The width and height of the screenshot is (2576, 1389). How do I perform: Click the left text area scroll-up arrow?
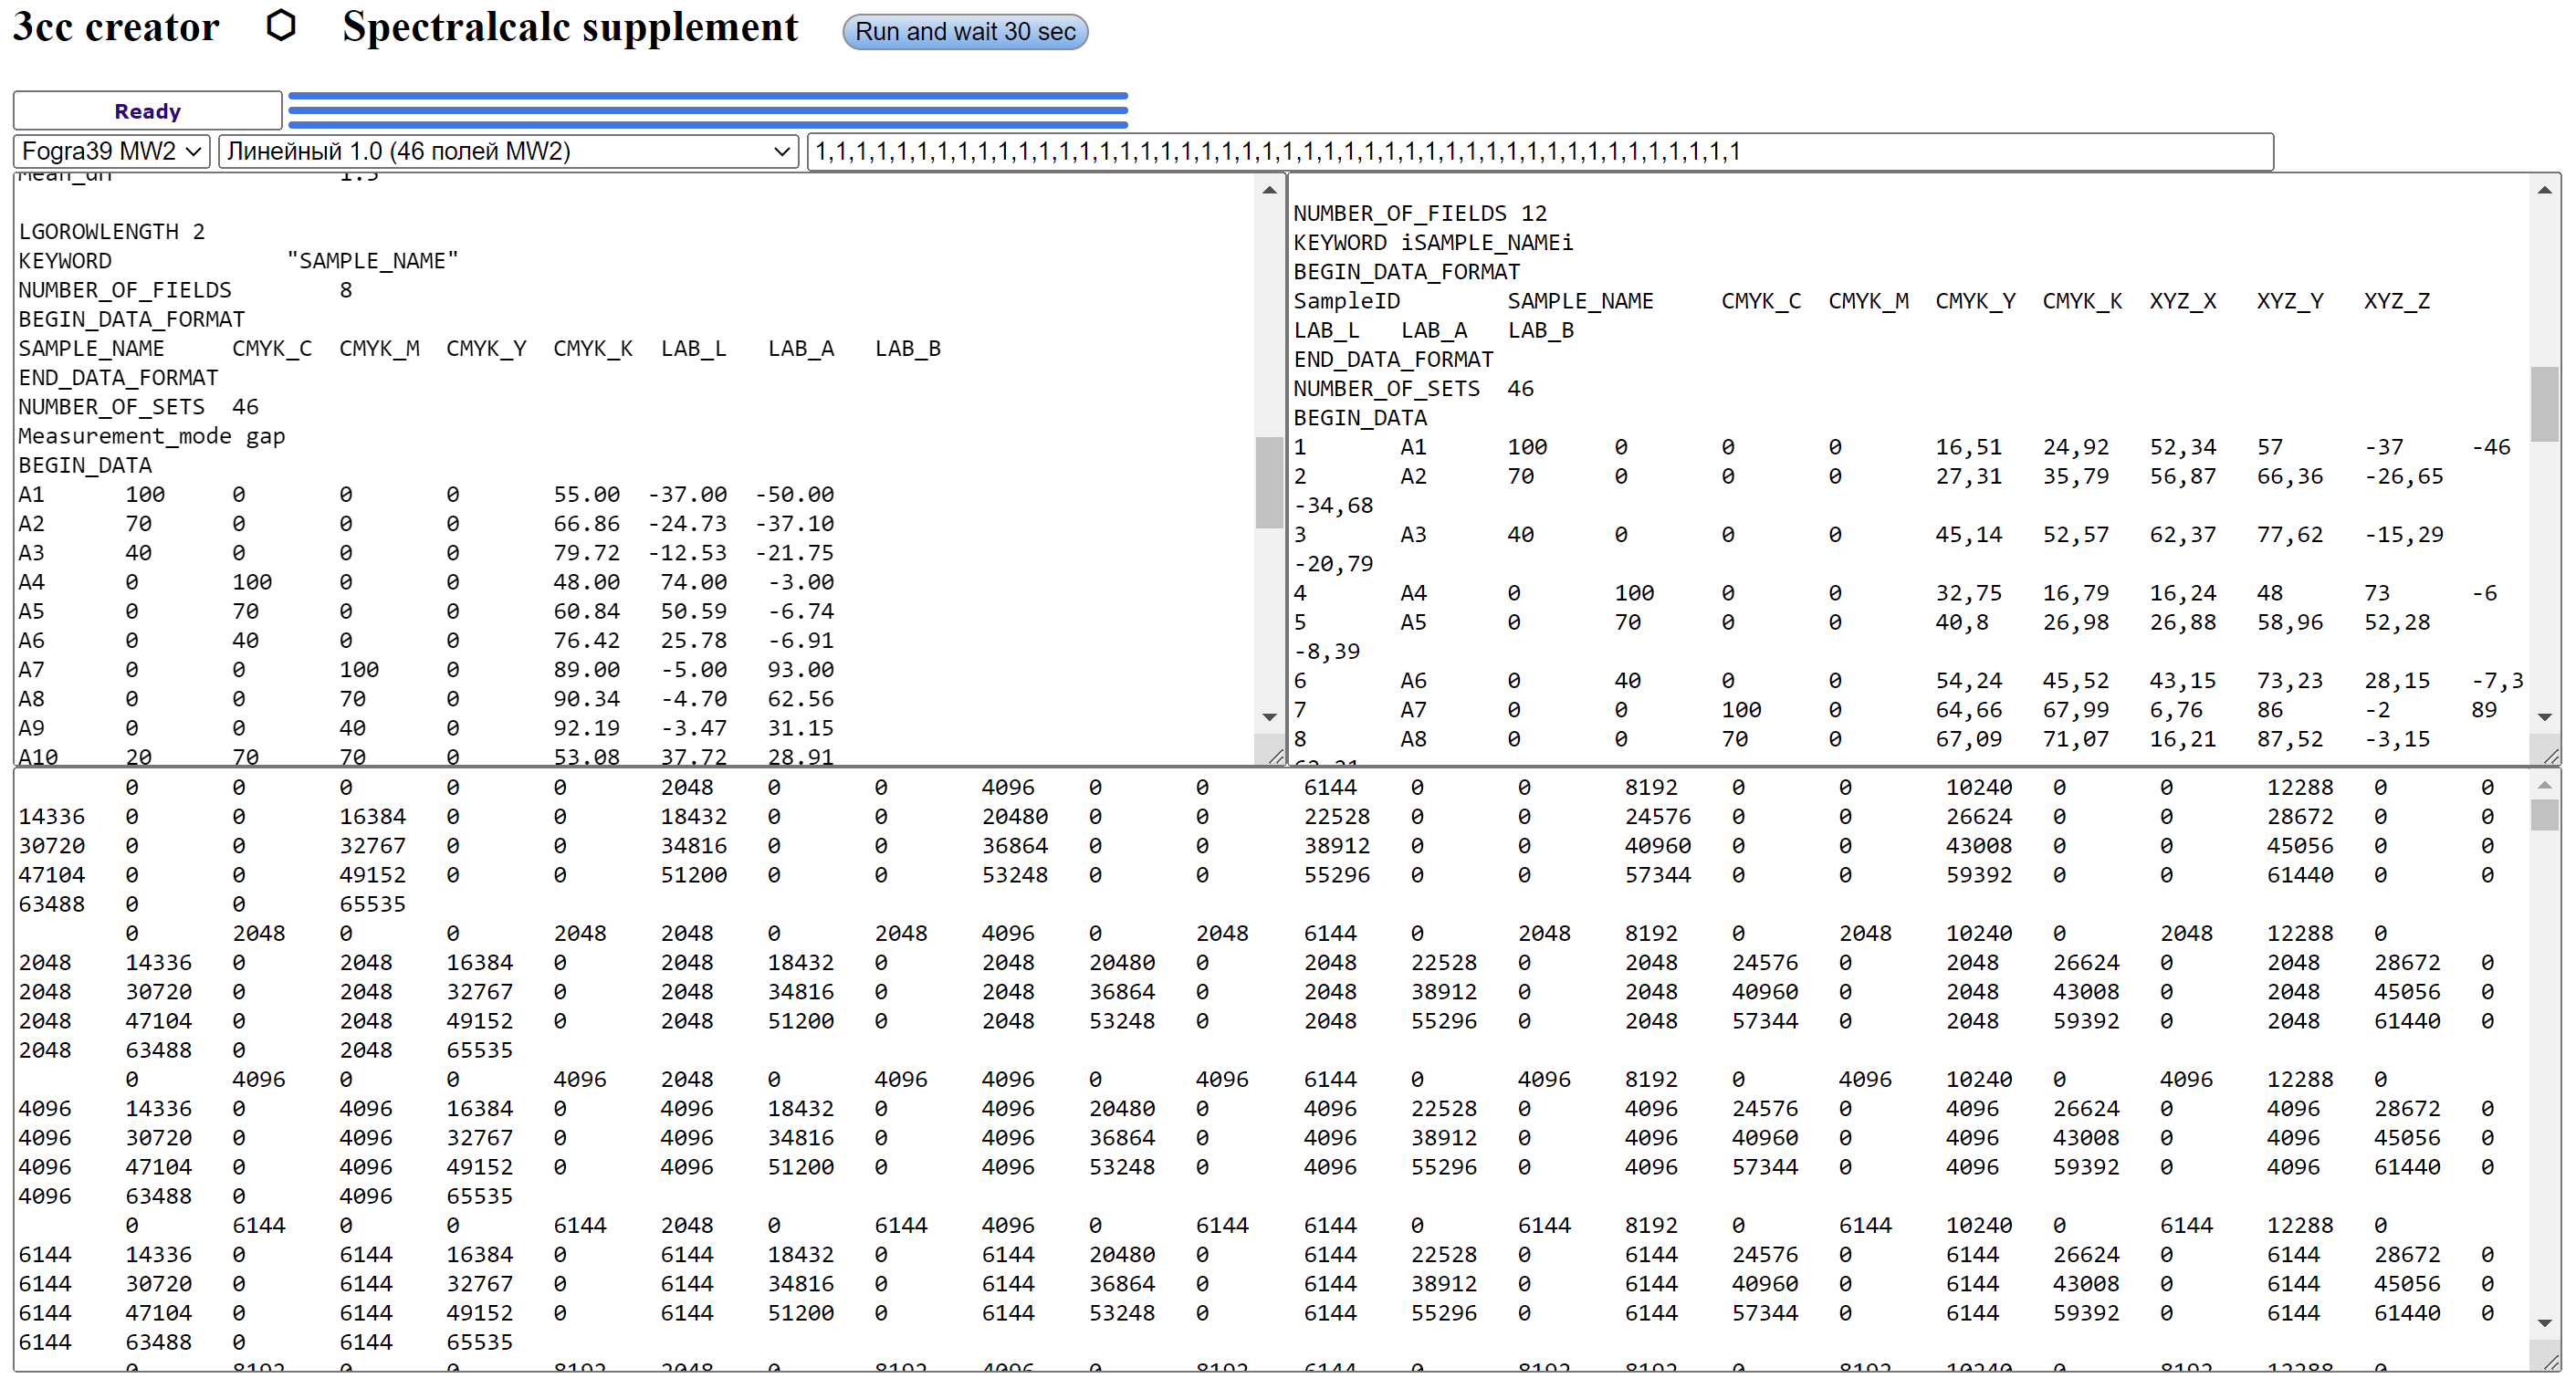(x=1269, y=190)
